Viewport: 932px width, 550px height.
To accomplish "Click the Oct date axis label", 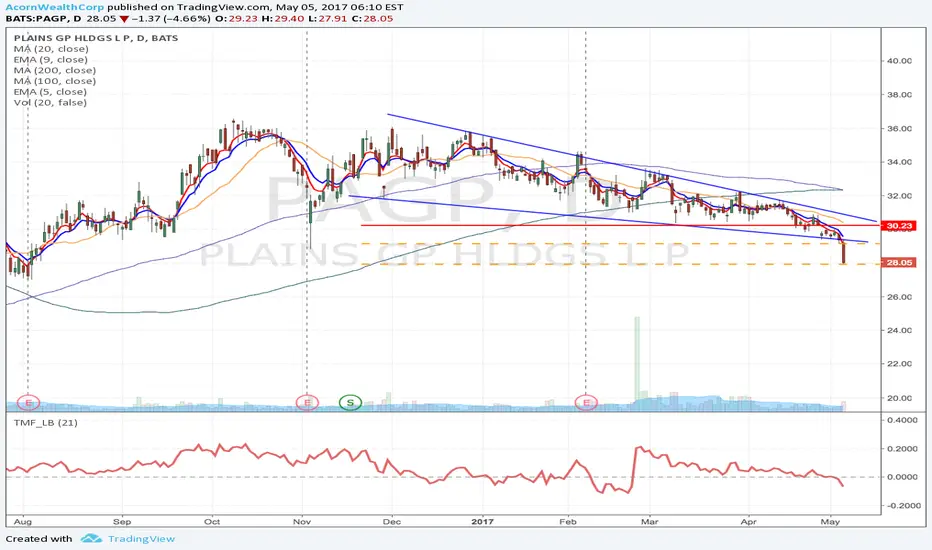I will pyautogui.click(x=212, y=521).
